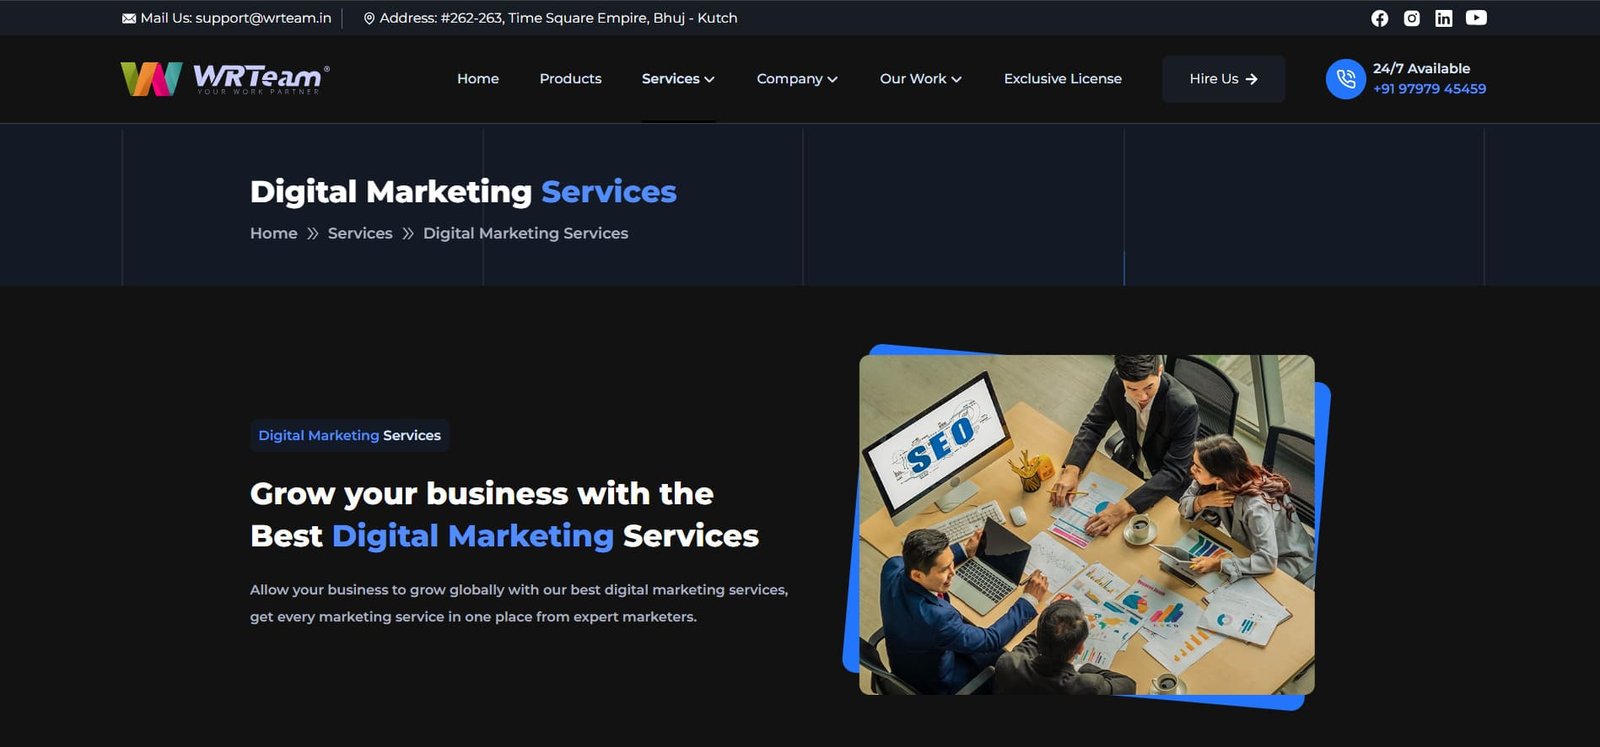Click the blue phone call icon

click(1345, 79)
